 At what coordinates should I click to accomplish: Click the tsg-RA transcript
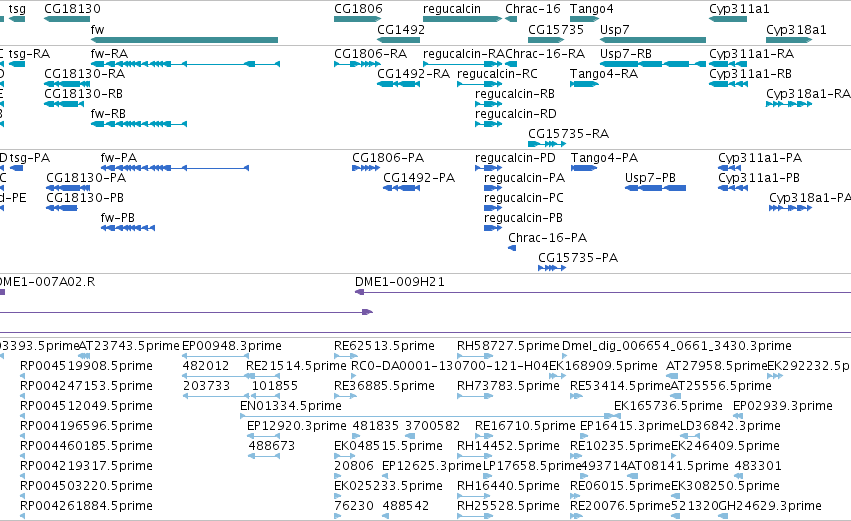tap(17, 64)
